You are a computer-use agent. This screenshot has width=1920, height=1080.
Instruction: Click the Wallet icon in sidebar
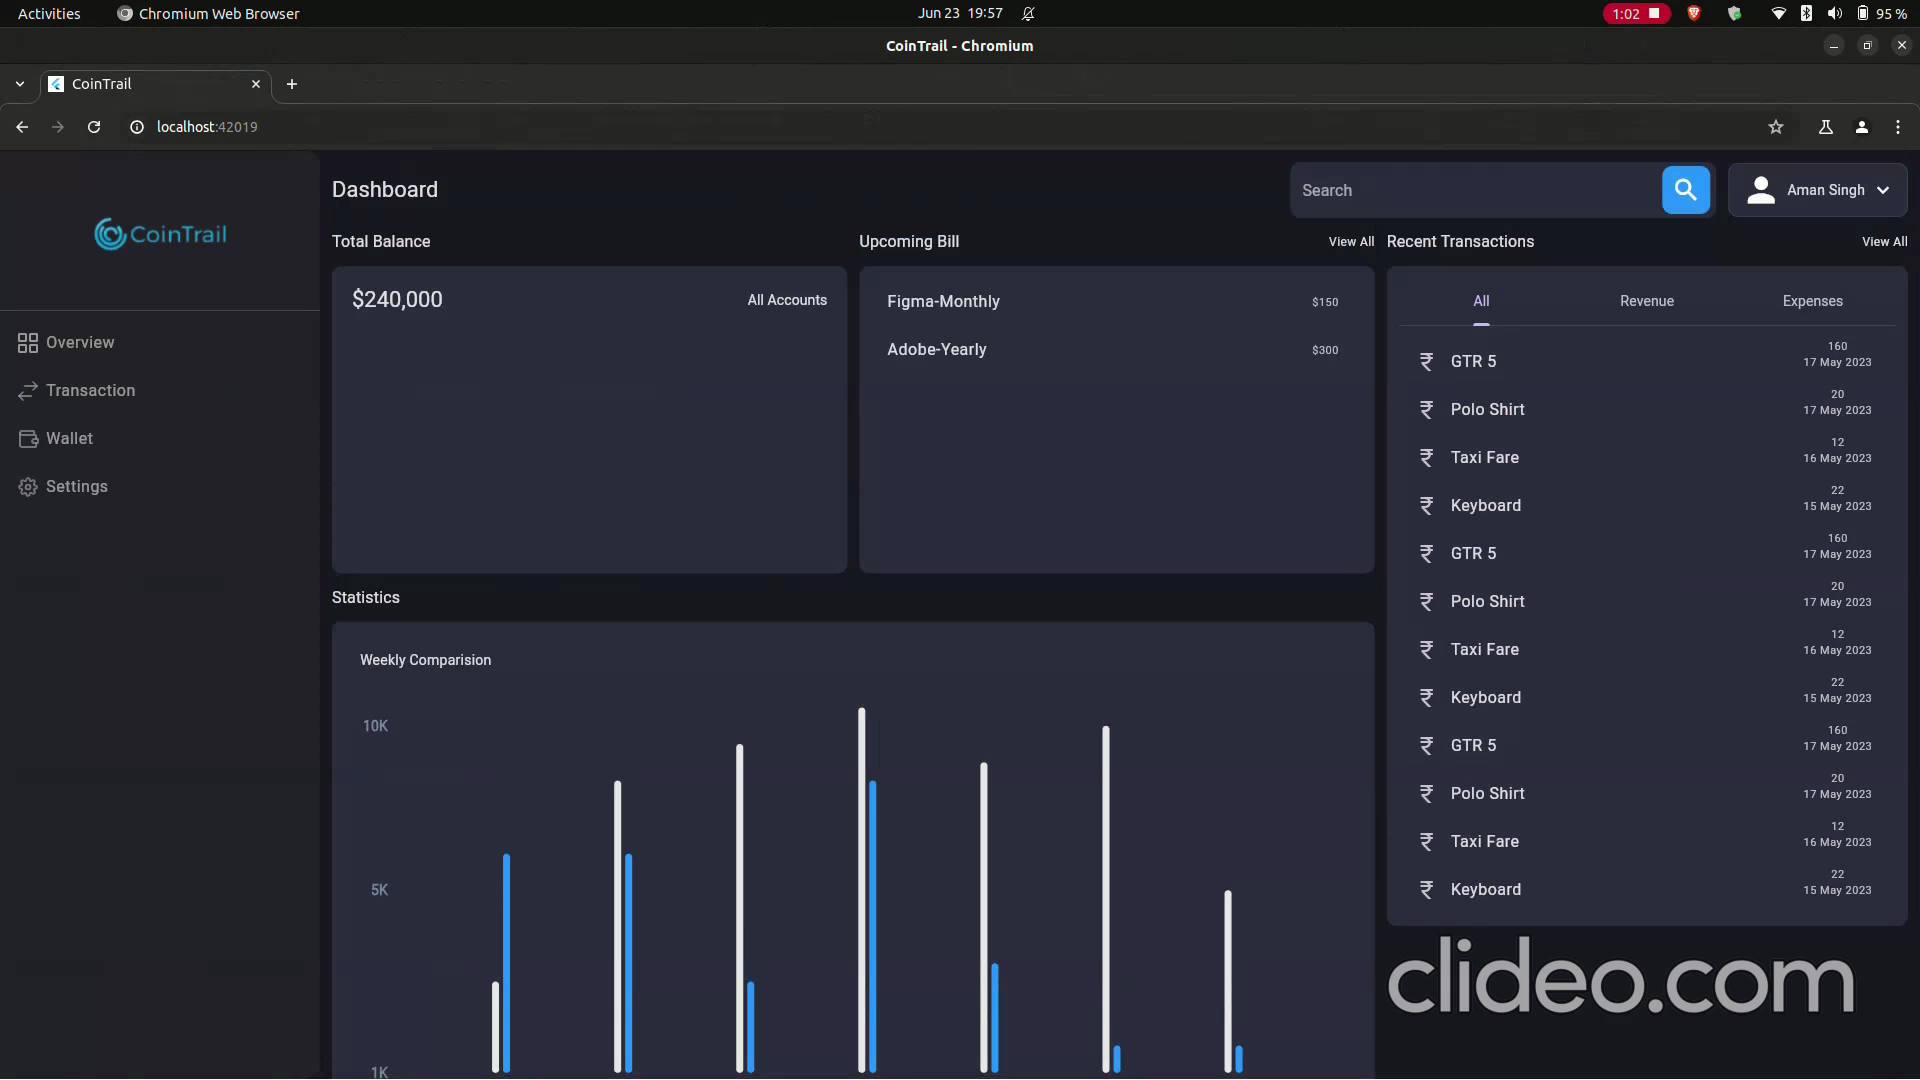pyautogui.click(x=28, y=439)
